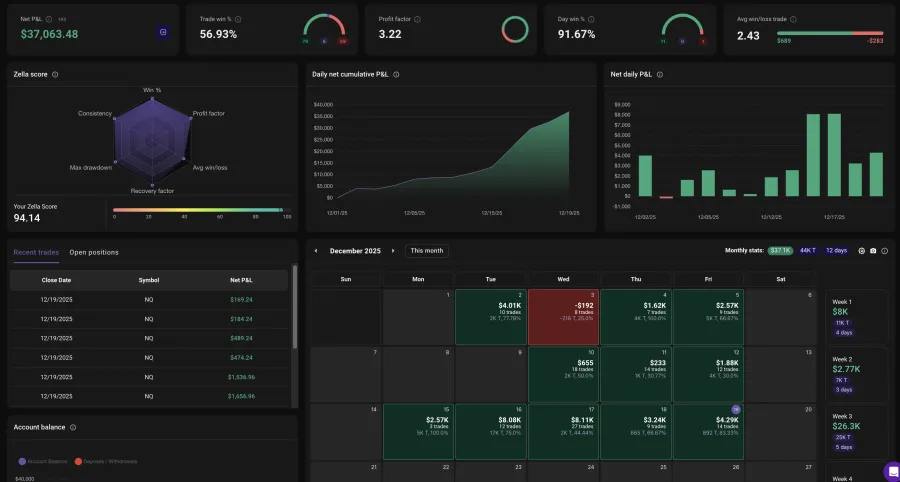Switch to the Open positions tab
Screen dimensions: 900x482
point(94,252)
